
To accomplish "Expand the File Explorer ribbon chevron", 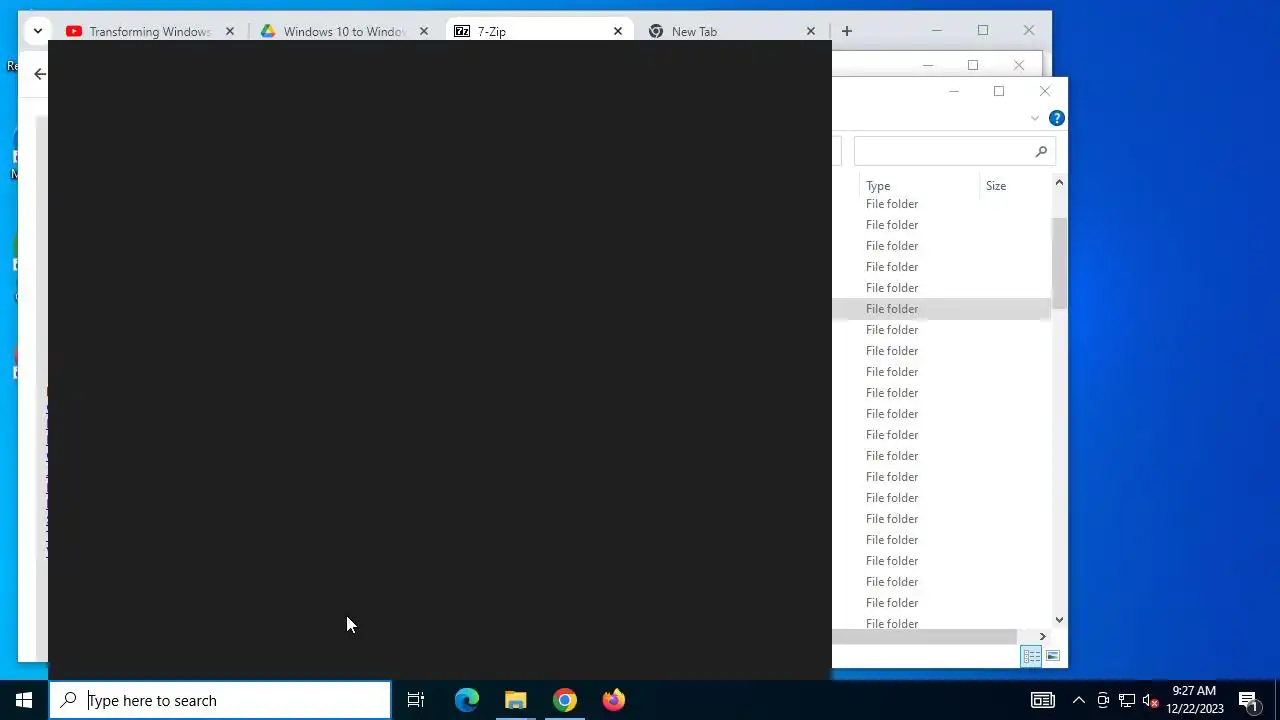I will tap(1035, 118).
